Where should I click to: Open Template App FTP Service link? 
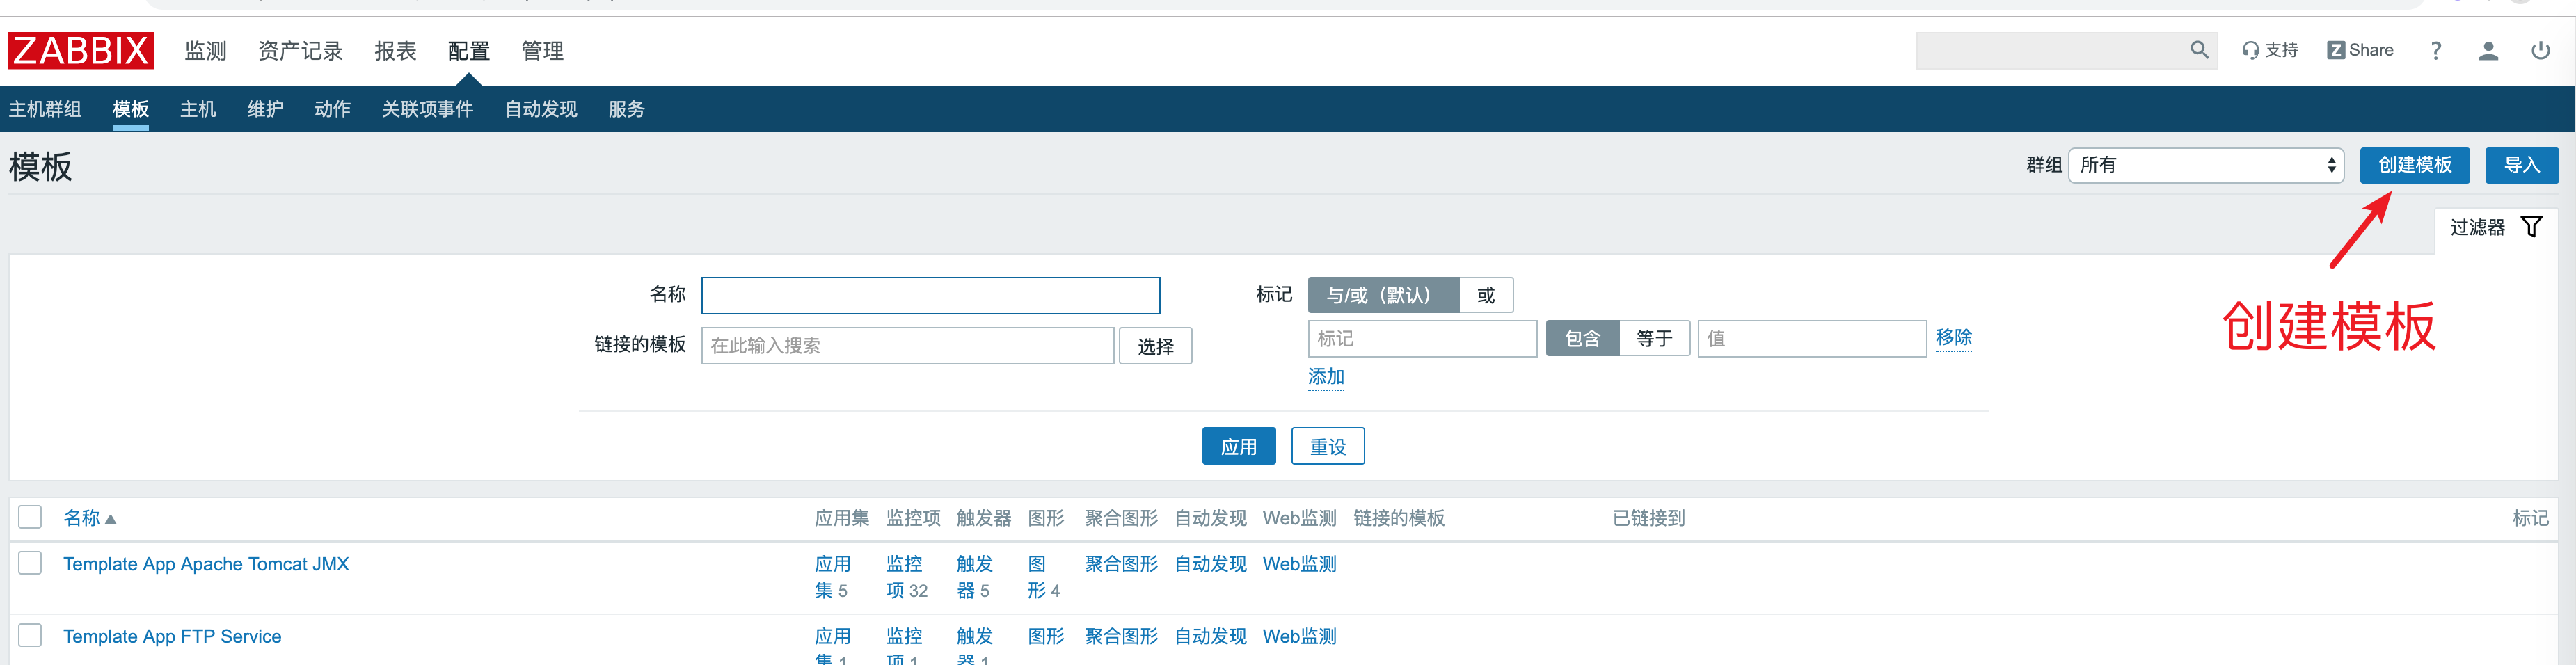coord(172,636)
